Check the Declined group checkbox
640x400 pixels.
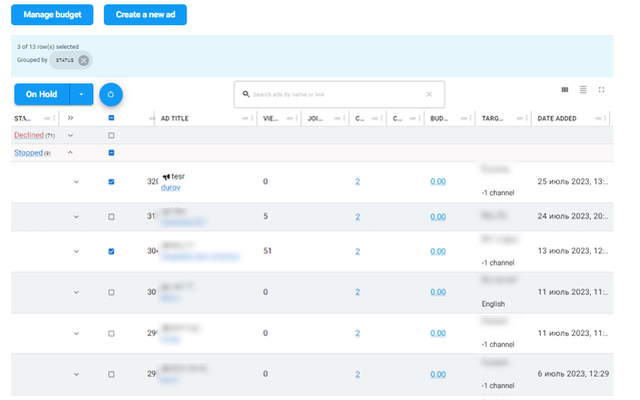click(x=111, y=135)
